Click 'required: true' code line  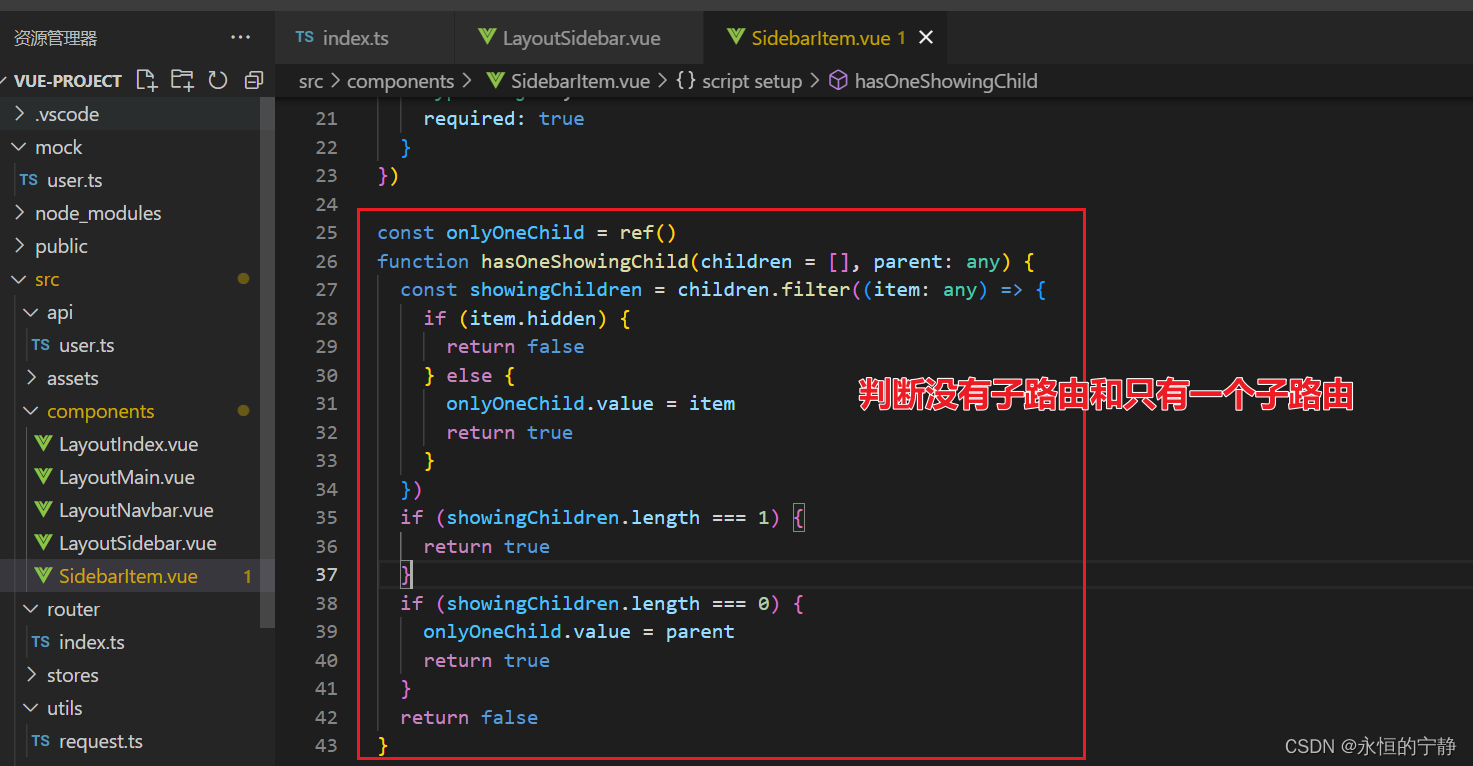504,119
